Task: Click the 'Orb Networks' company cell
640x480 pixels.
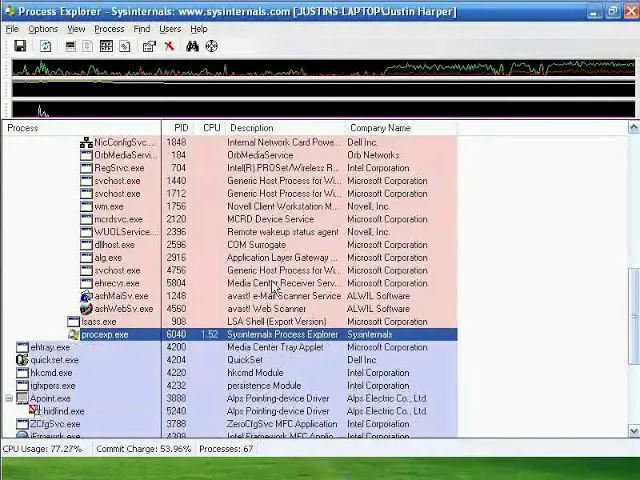Action: 373,155
